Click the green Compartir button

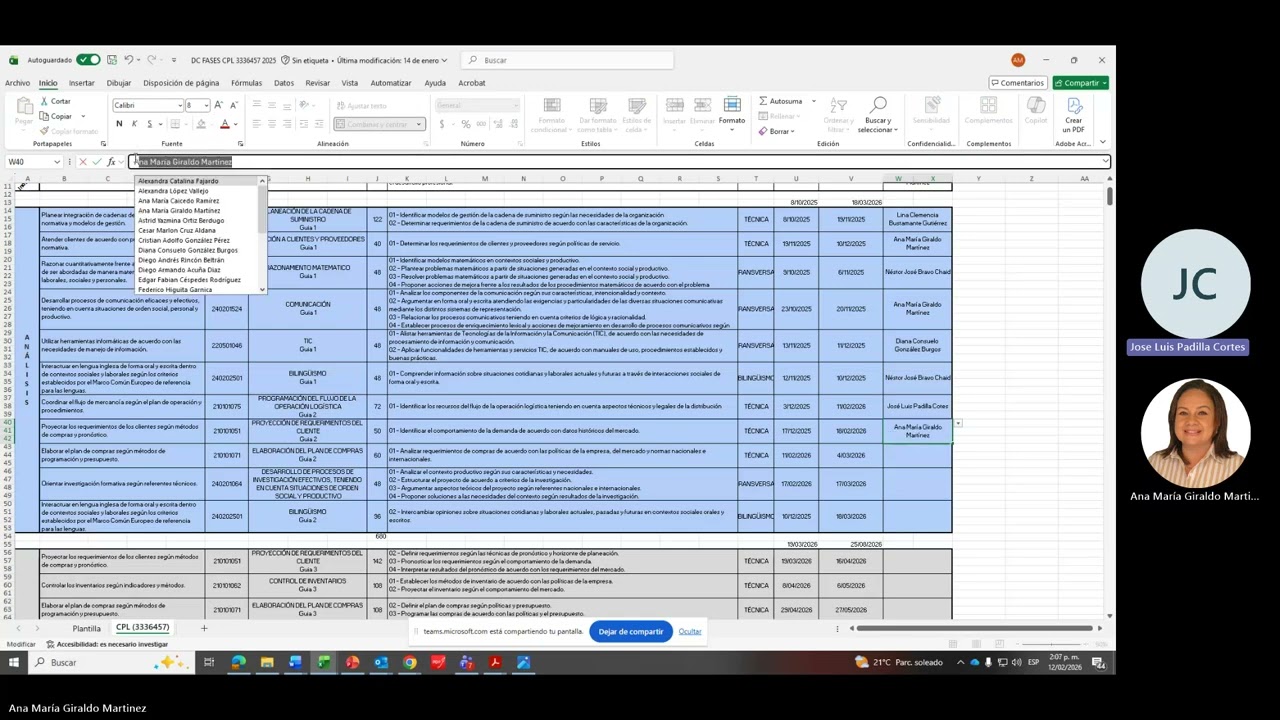pyautogui.click(x=1080, y=83)
